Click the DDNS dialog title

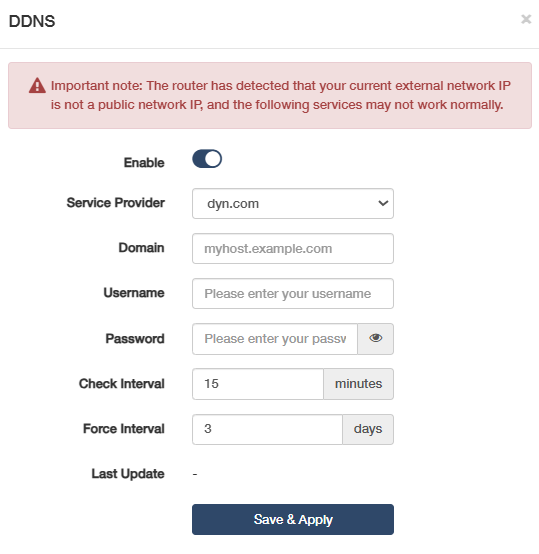coord(32,21)
